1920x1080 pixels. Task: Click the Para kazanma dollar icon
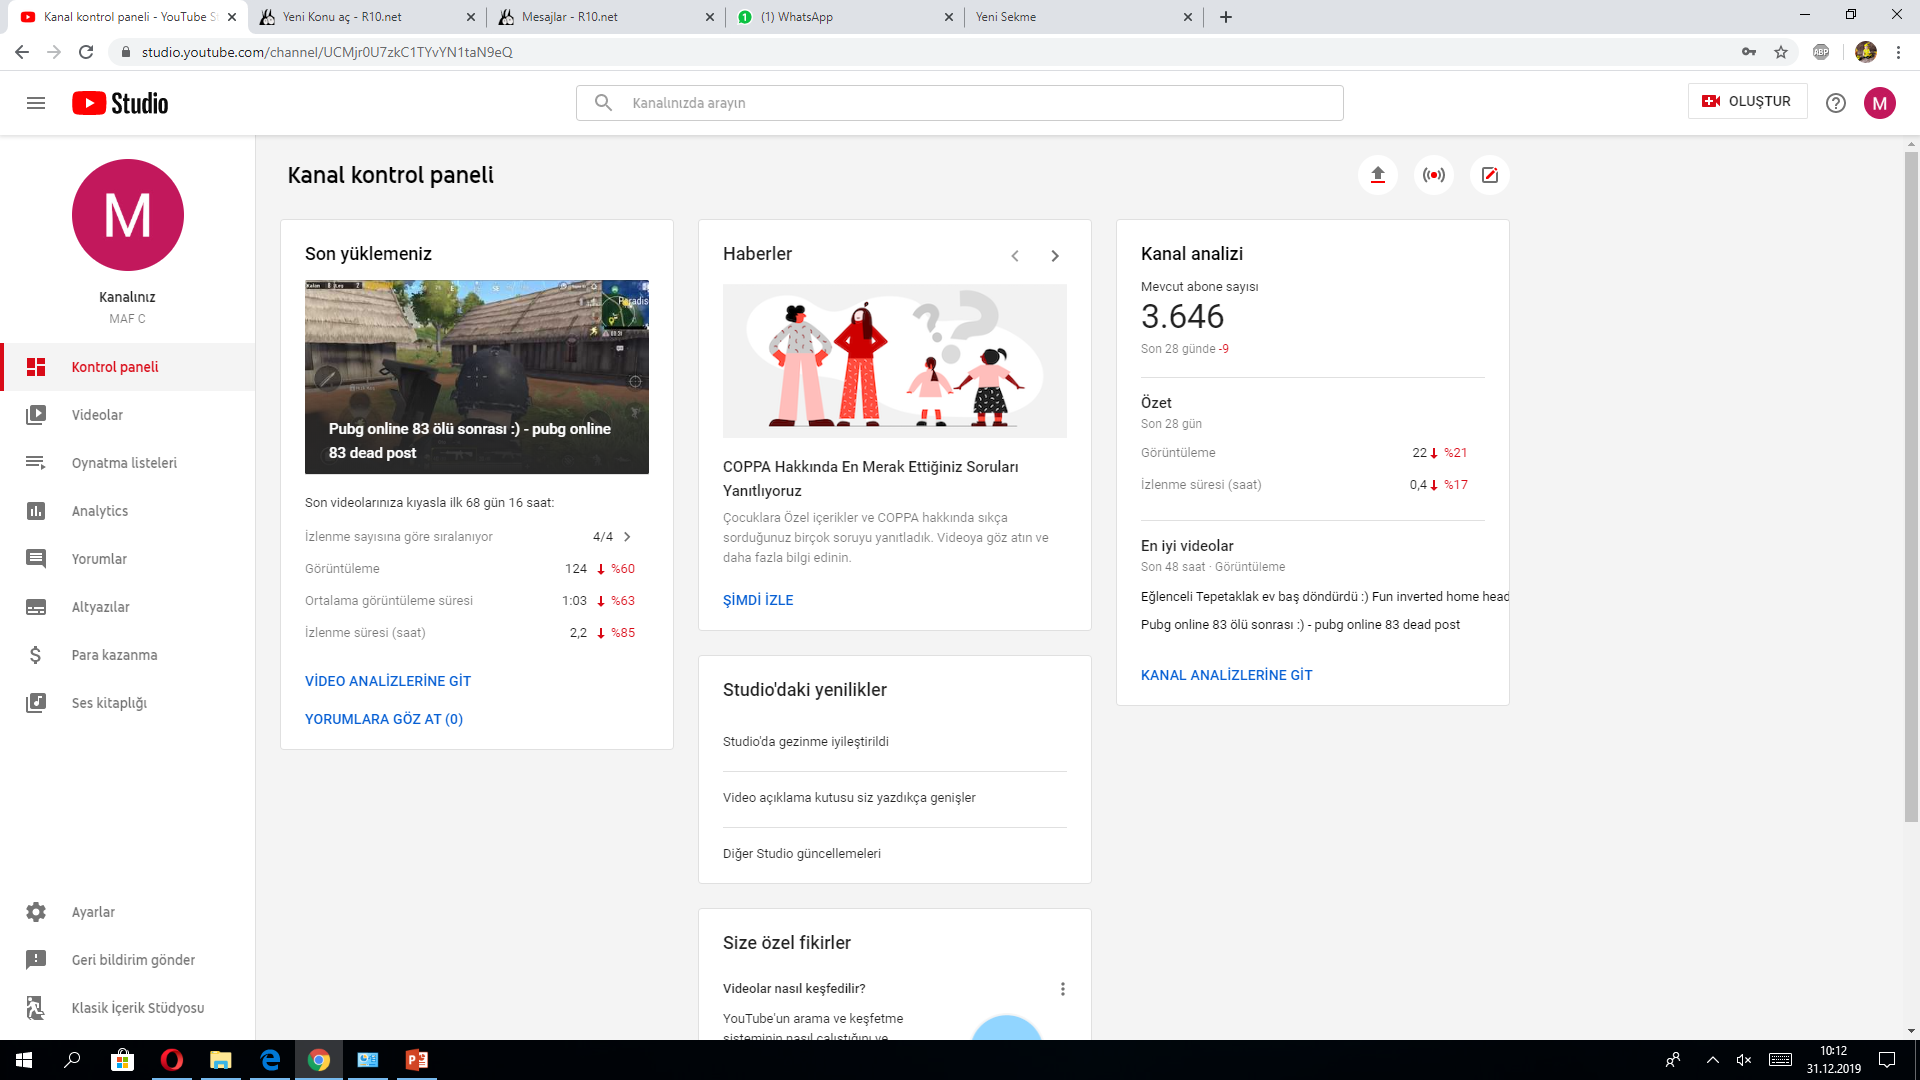tap(36, 655)
